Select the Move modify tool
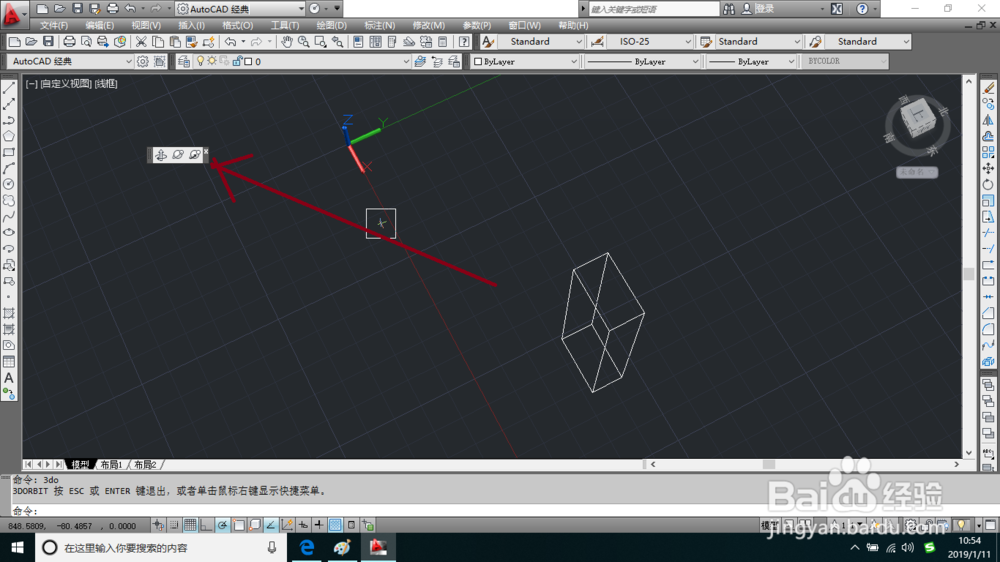The height and width of the screenshot is (562, 1000). (988, 168)
